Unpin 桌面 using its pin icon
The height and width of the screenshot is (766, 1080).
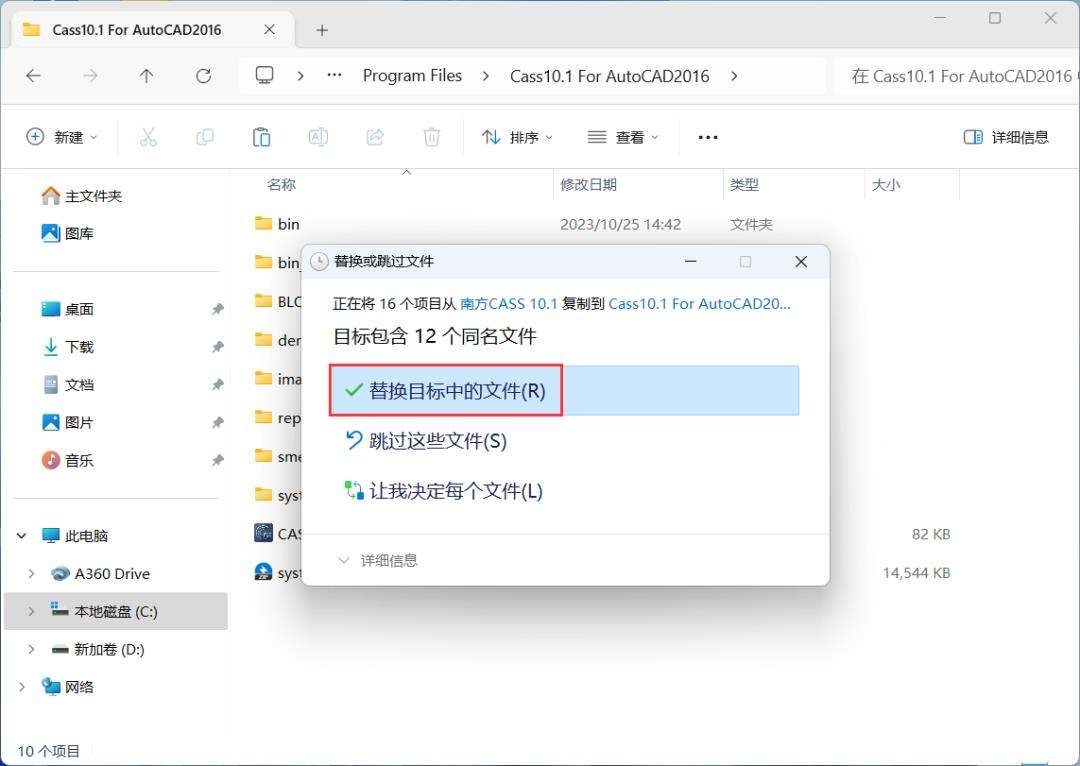218,309
